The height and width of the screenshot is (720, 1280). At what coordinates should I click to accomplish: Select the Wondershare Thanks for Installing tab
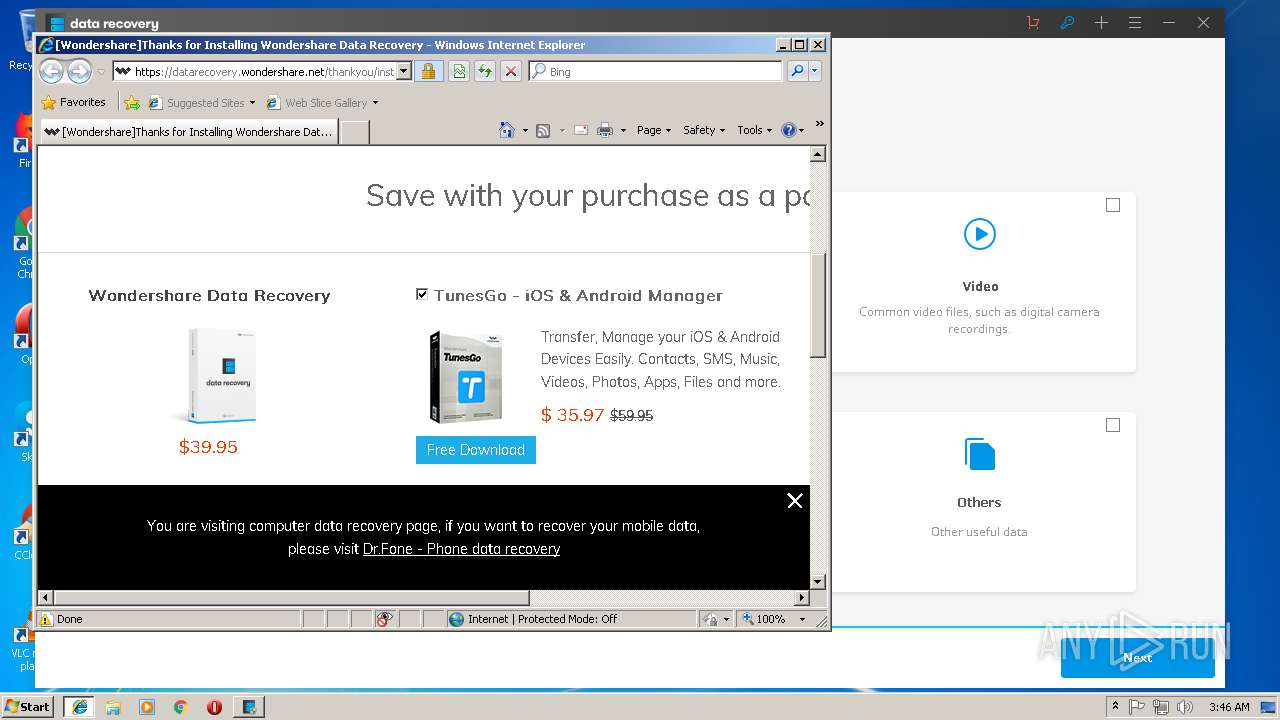click(x=188, y=131)
